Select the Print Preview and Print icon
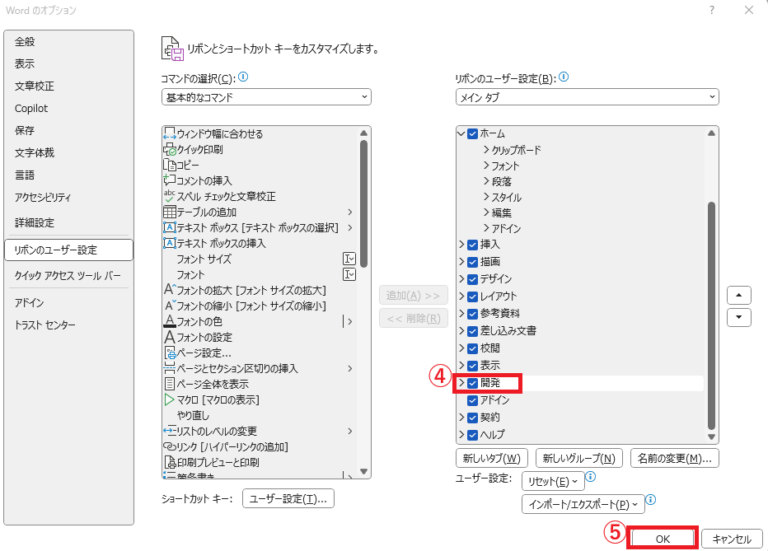768x551 pixels. 169,462
